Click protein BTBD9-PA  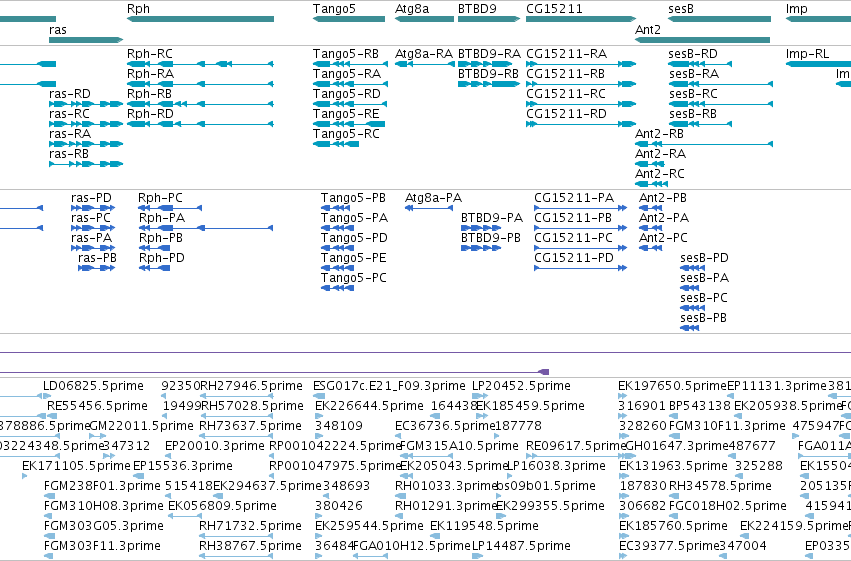[481, 228]
